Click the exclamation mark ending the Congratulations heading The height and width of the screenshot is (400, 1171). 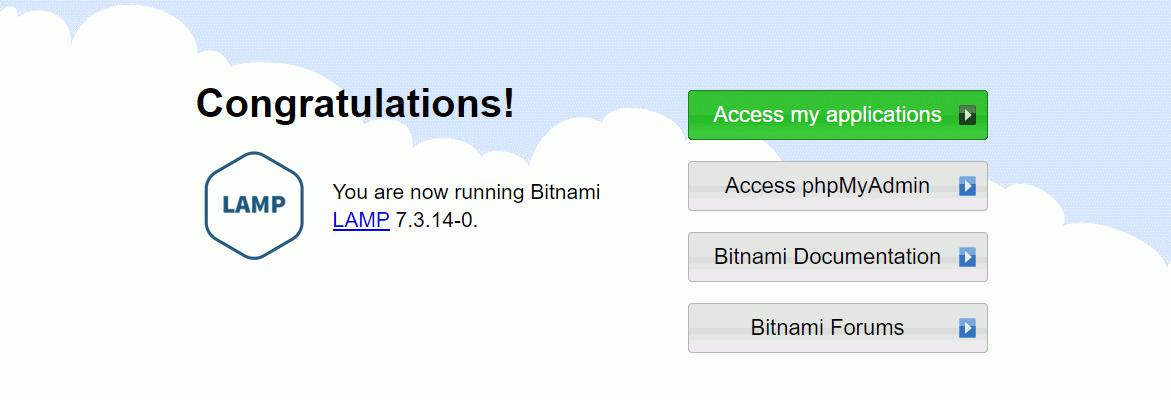pos(509,103)
